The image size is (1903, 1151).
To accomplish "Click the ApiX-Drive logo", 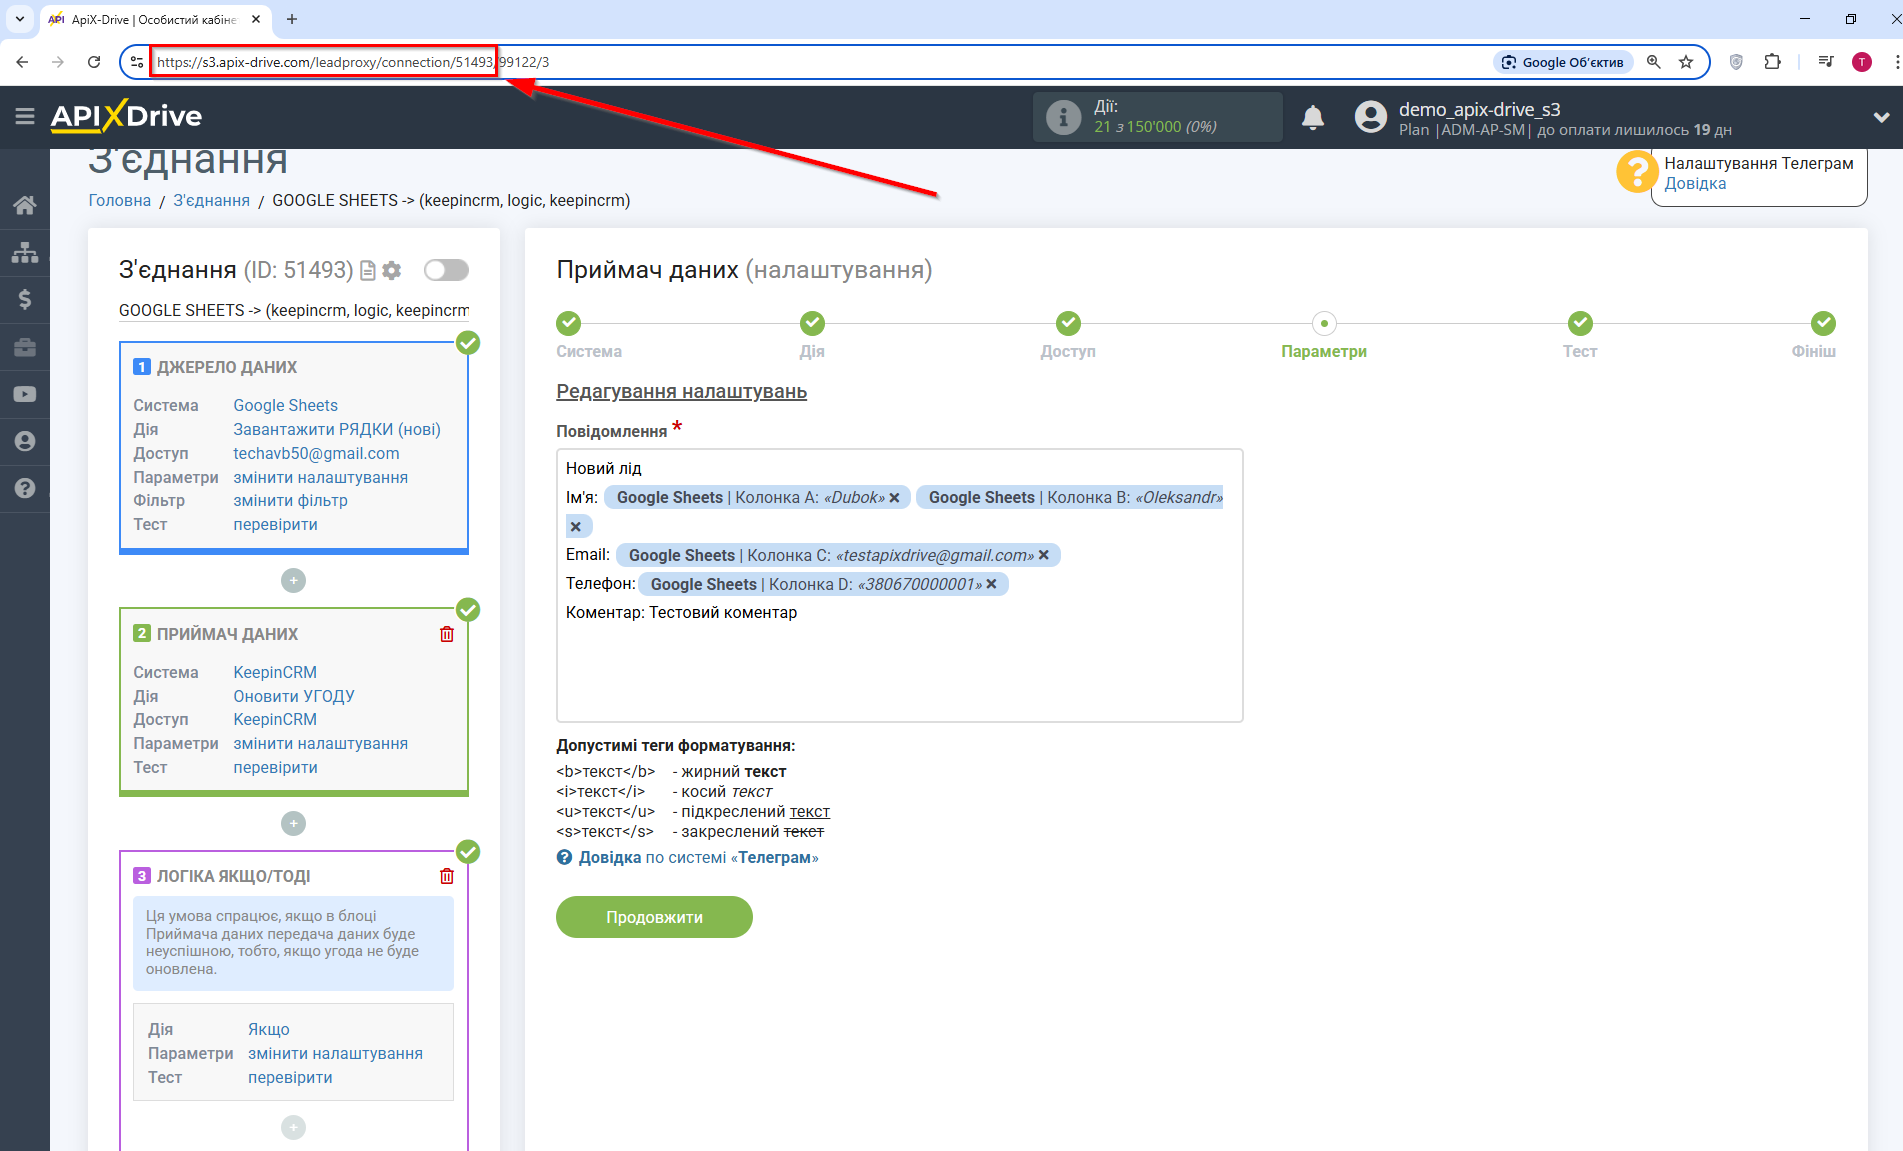I will [x=127, y=116].
